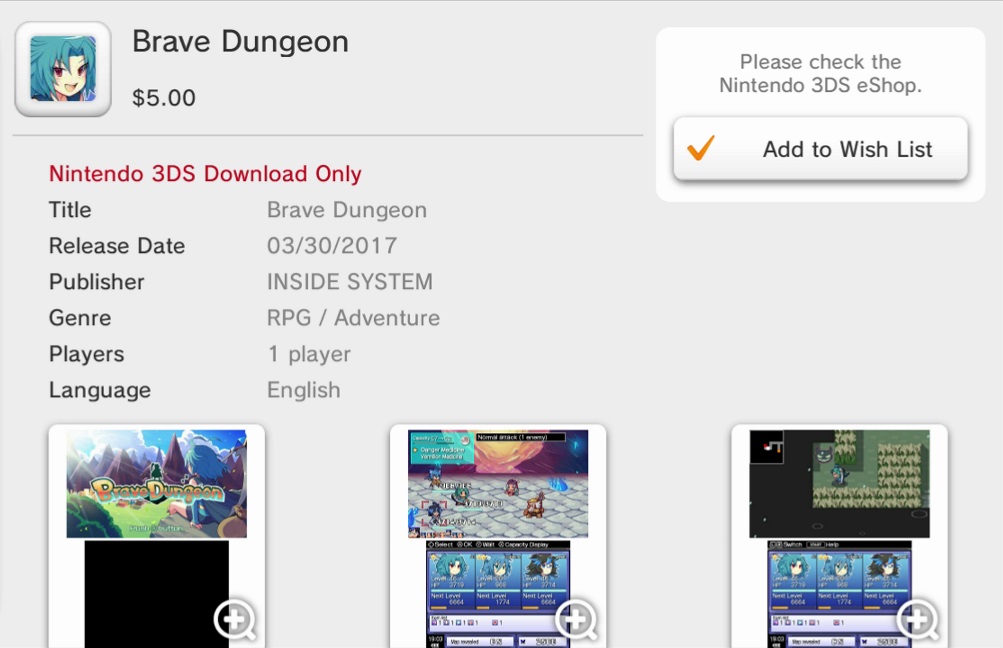1003x648 pixels.
Task: Click the Release Date label
Action: pyautogui.click(x=117, y=246)
